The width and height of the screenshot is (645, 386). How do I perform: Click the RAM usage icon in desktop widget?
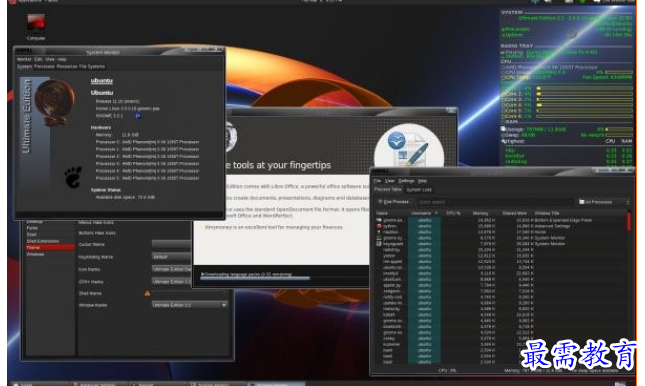pos(503,129)
